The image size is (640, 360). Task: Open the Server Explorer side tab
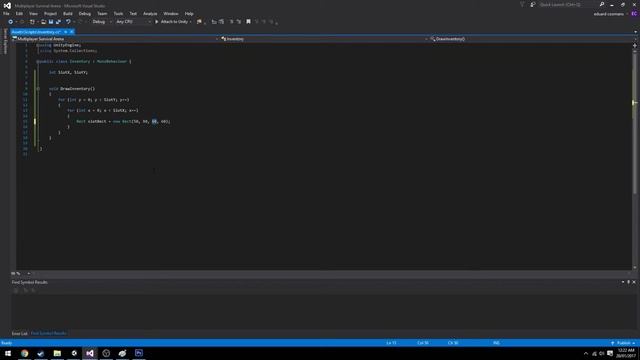(5, 41)
